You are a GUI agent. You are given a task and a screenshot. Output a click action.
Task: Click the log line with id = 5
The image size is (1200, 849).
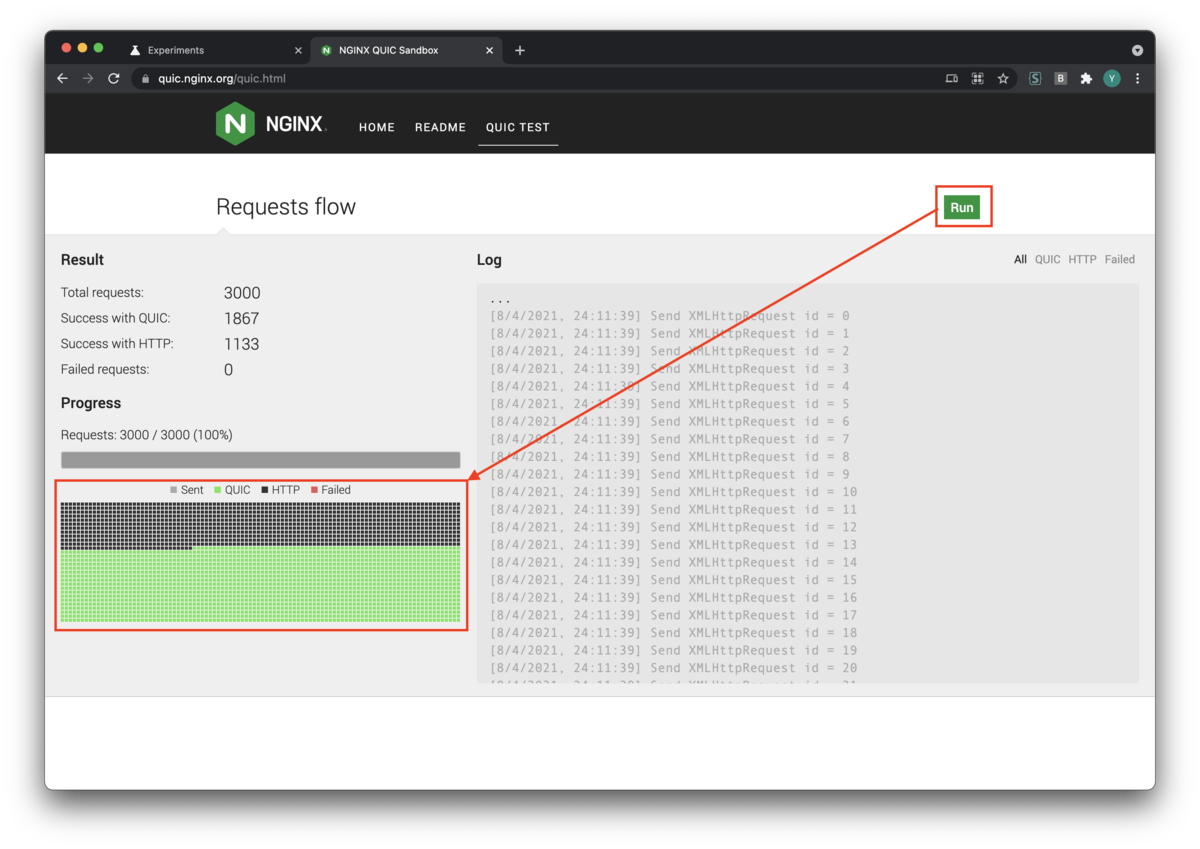[x=669, y=404]
